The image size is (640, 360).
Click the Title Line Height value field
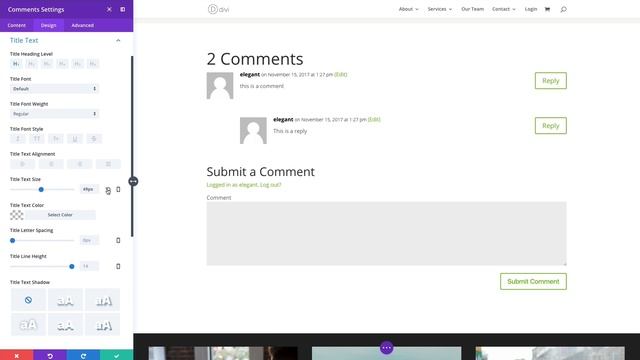[x=89, y=267]
